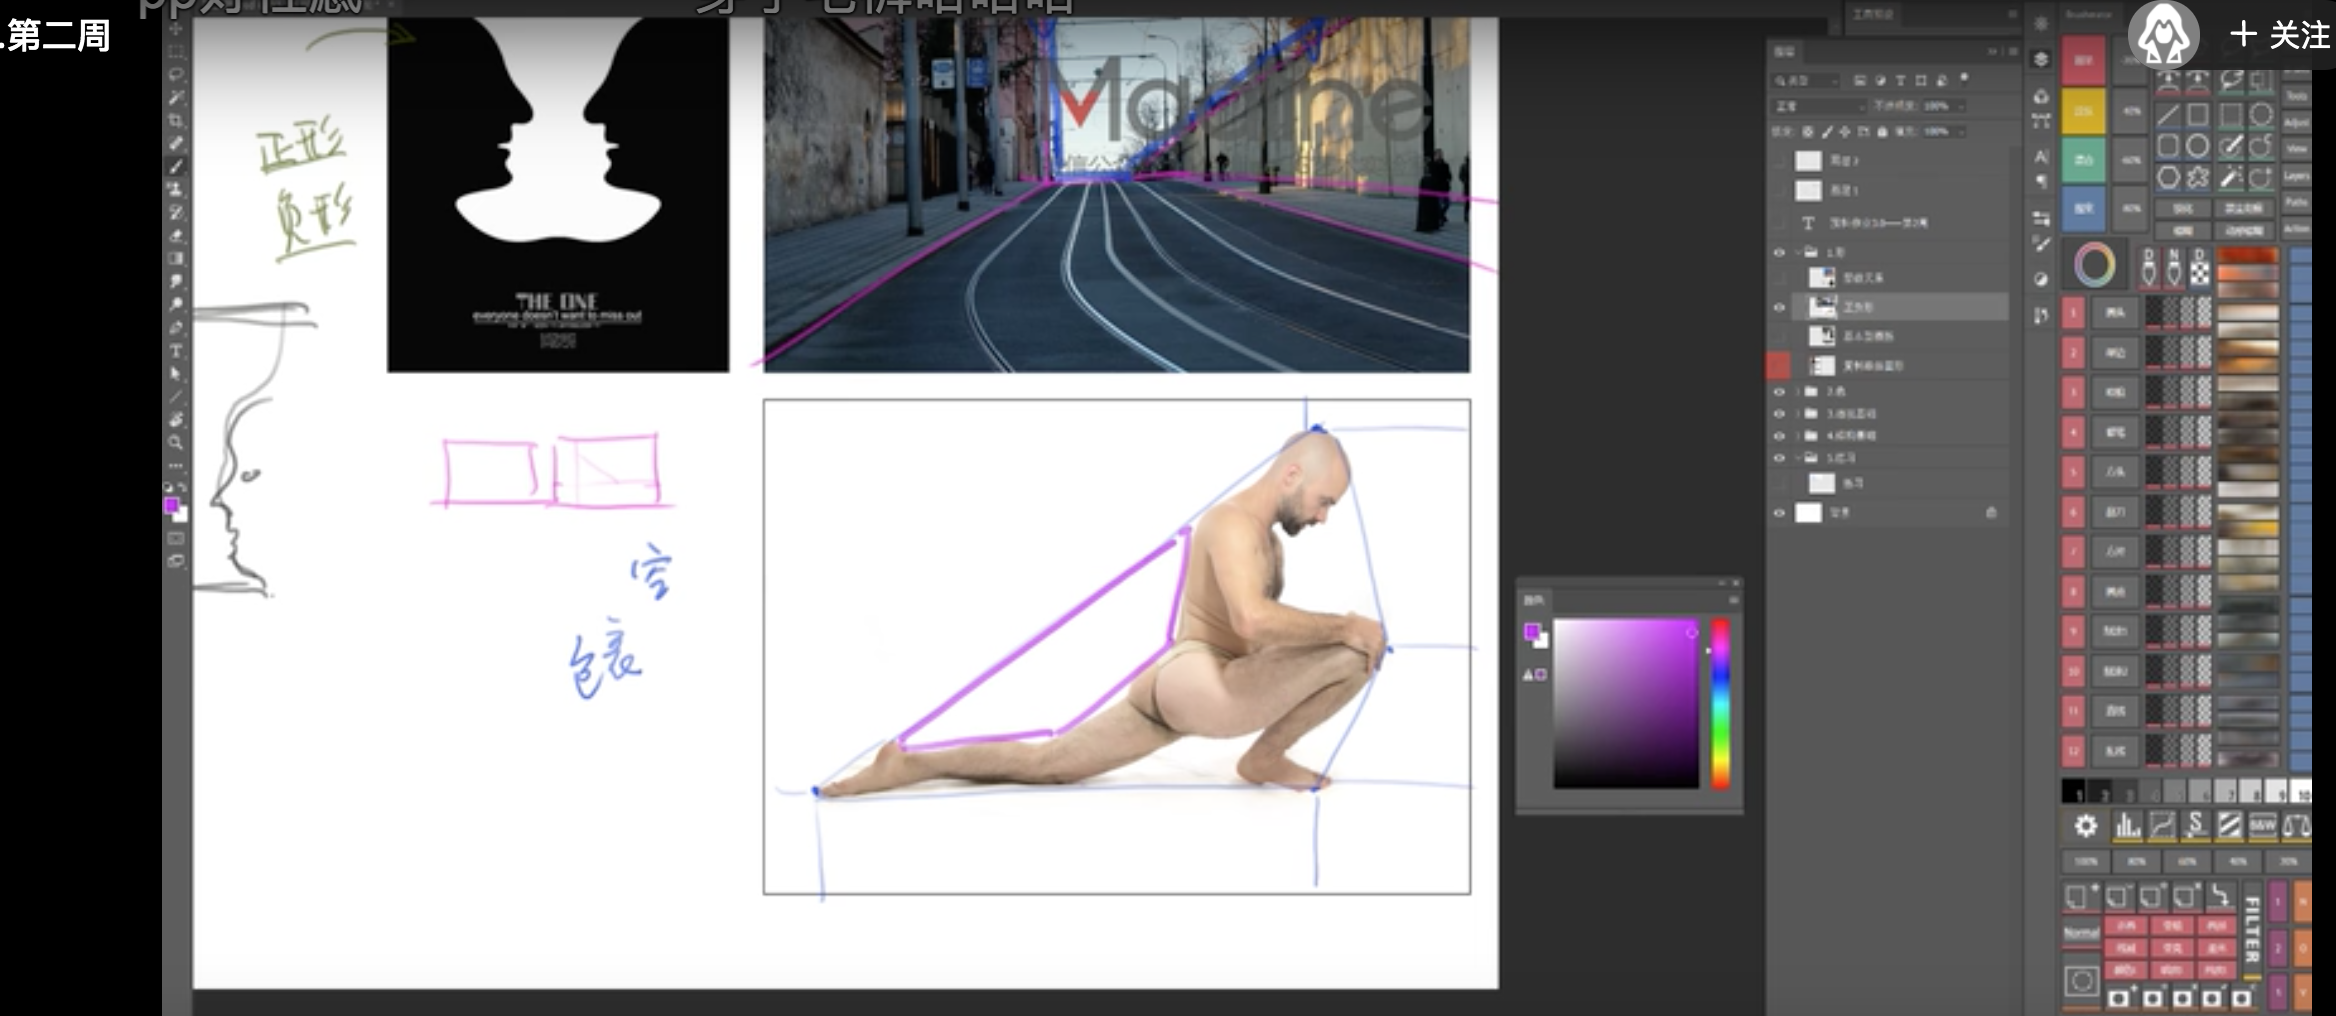Toggle Quick Mask mode icon

[176, 538]
